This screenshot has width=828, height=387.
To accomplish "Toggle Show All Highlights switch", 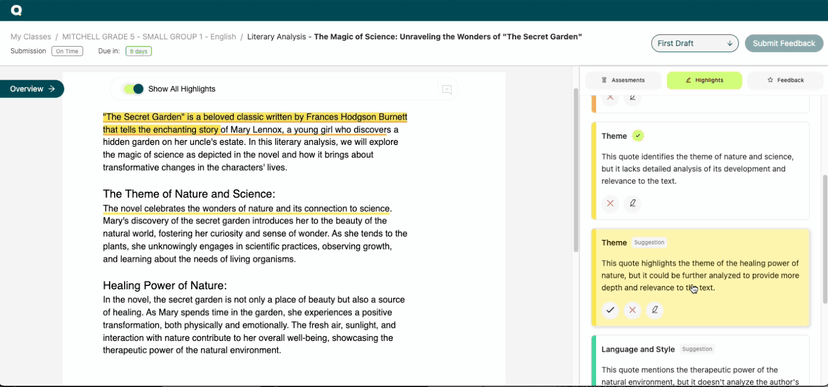I will click(x=133, y=89).
